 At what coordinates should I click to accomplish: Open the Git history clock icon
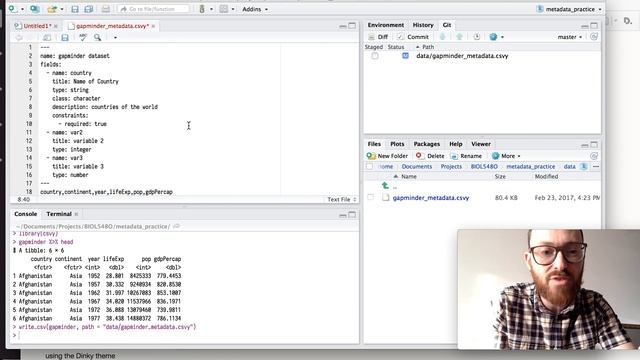click(x=477, y=37)
